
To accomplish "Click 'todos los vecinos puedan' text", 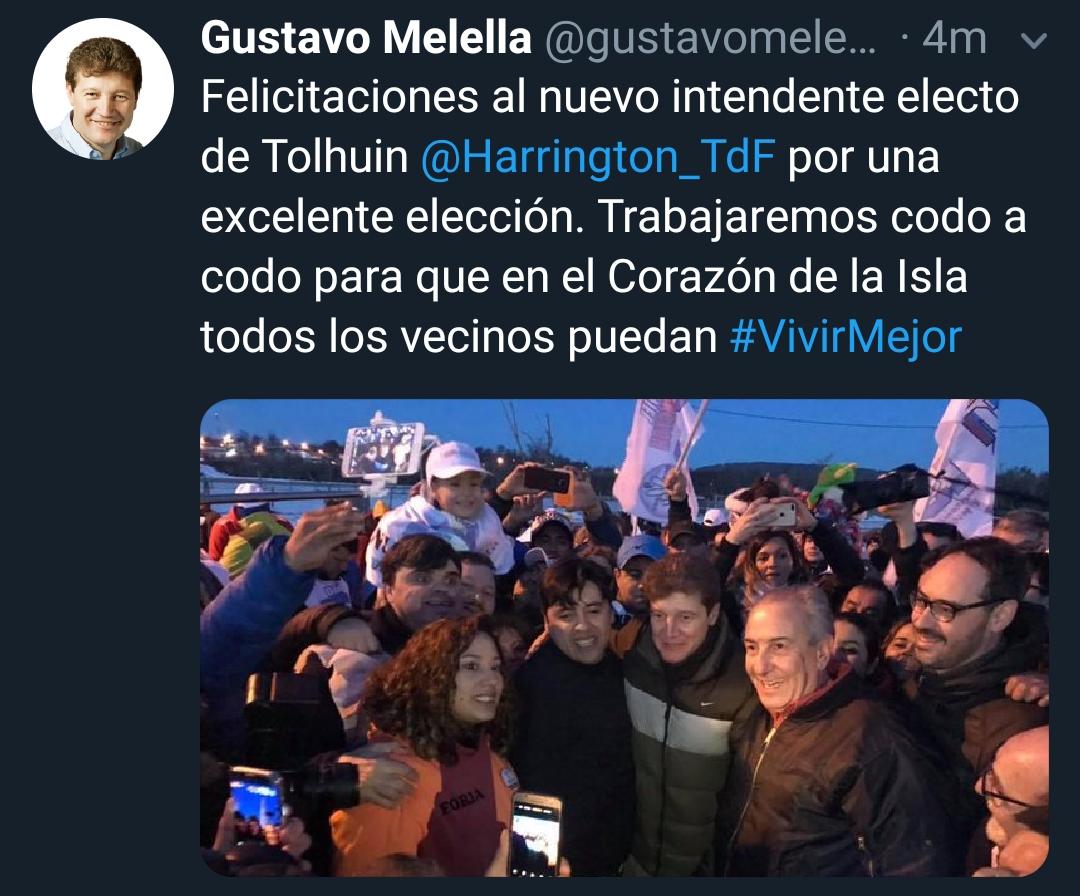I will pyautogui.click(x=459, y=337).
